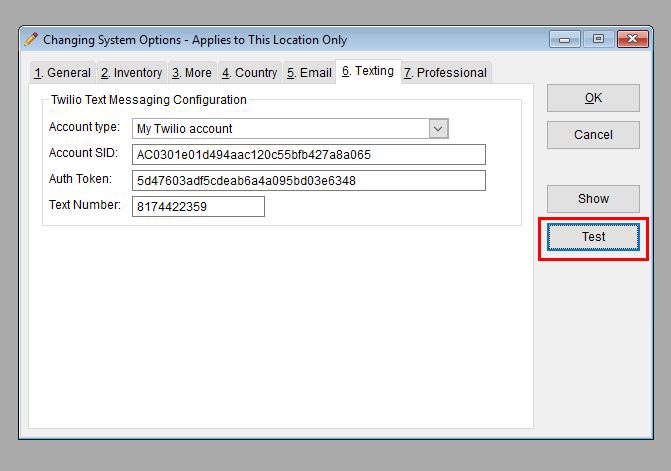Click the Show button
671x471 pixels.
click(593, 198)
